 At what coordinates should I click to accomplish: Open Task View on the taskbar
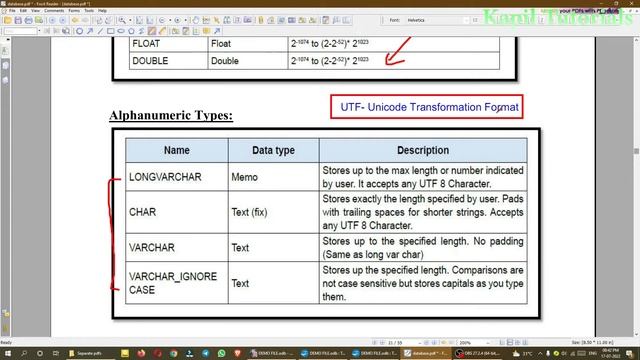click(56, 353)
